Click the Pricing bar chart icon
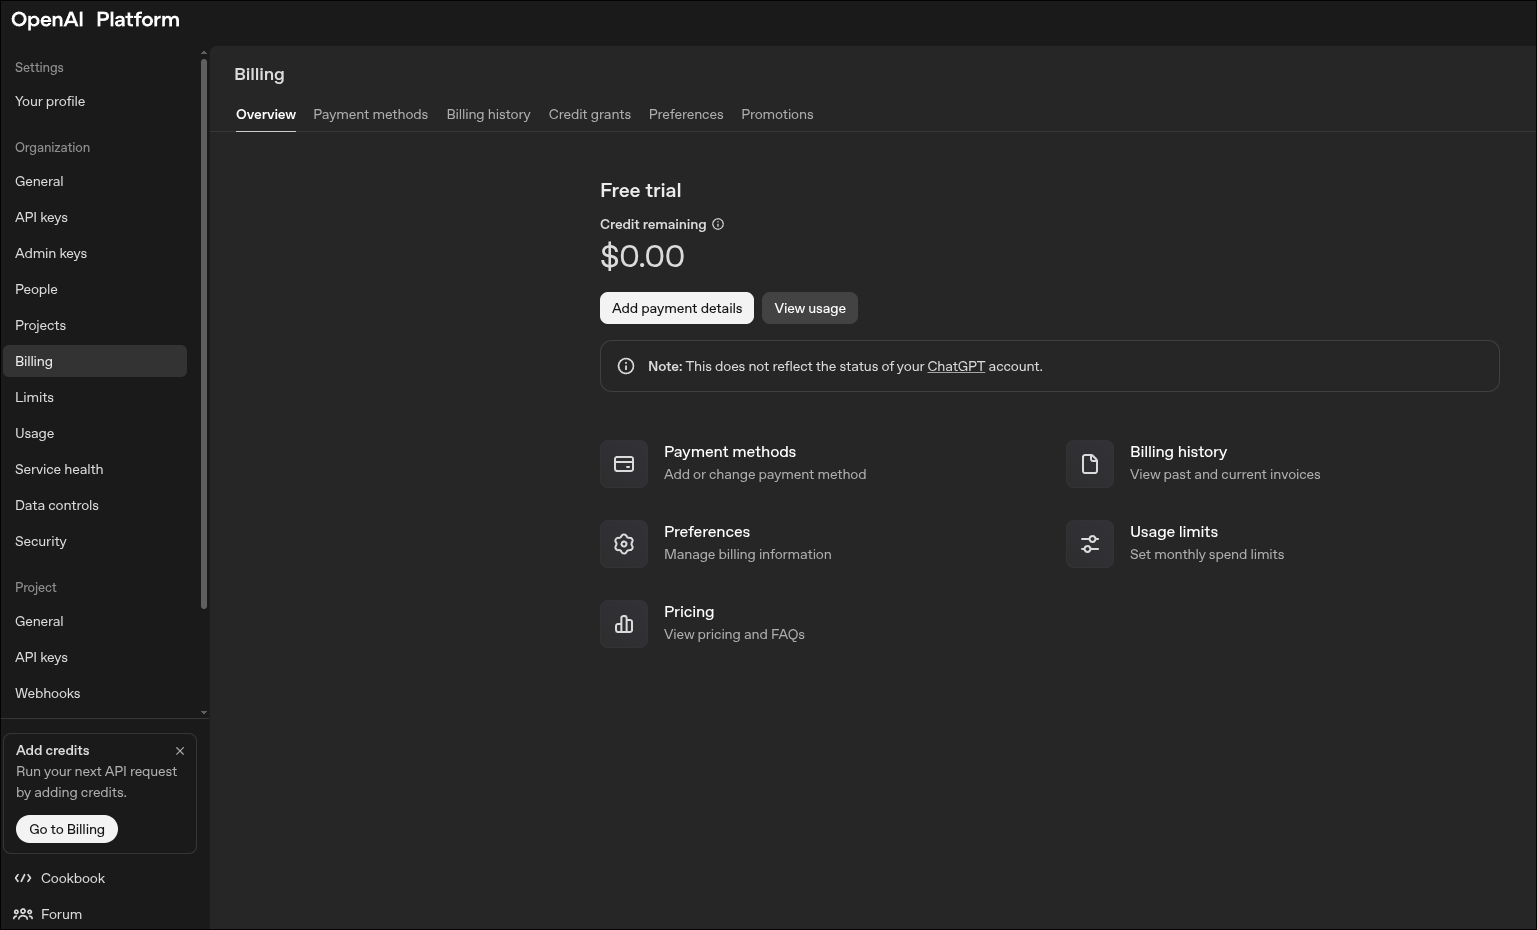Viewport: 1537px width, 930px height. [623, 623]
